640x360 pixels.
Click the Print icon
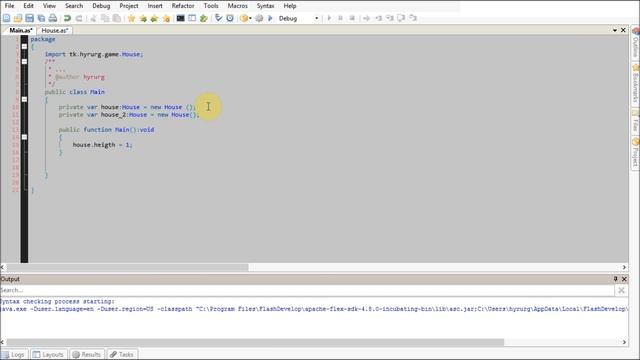point(53,18)
